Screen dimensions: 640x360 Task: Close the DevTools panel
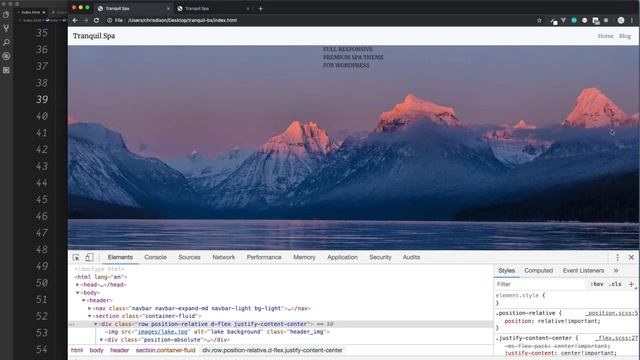click(631, 257)
